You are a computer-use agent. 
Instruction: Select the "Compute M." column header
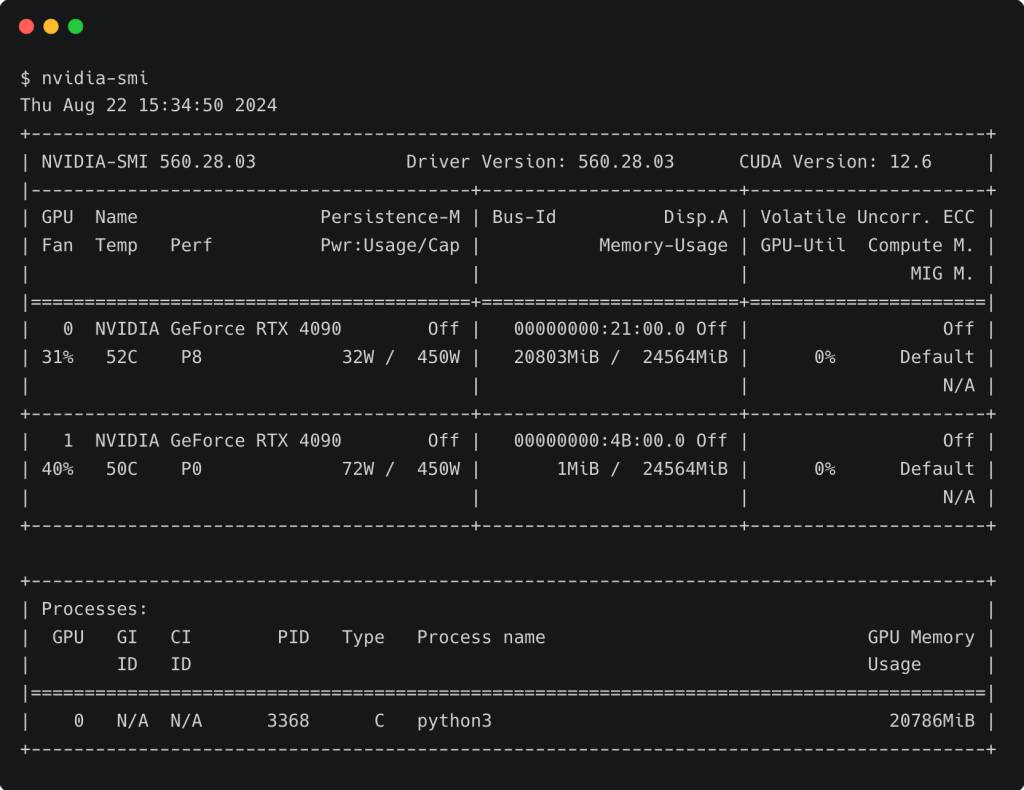(x=921, y=245)
